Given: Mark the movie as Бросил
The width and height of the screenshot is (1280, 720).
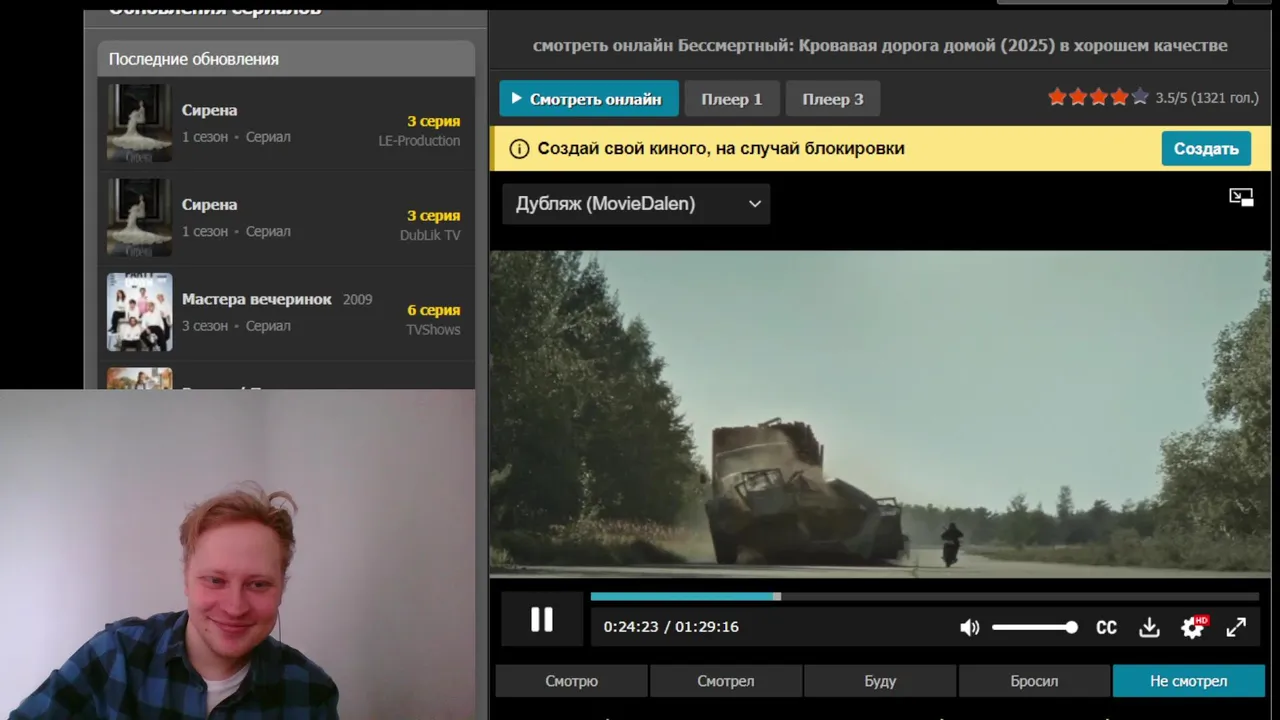Looking at the screenshot, I should click(x=1034, y=681).
